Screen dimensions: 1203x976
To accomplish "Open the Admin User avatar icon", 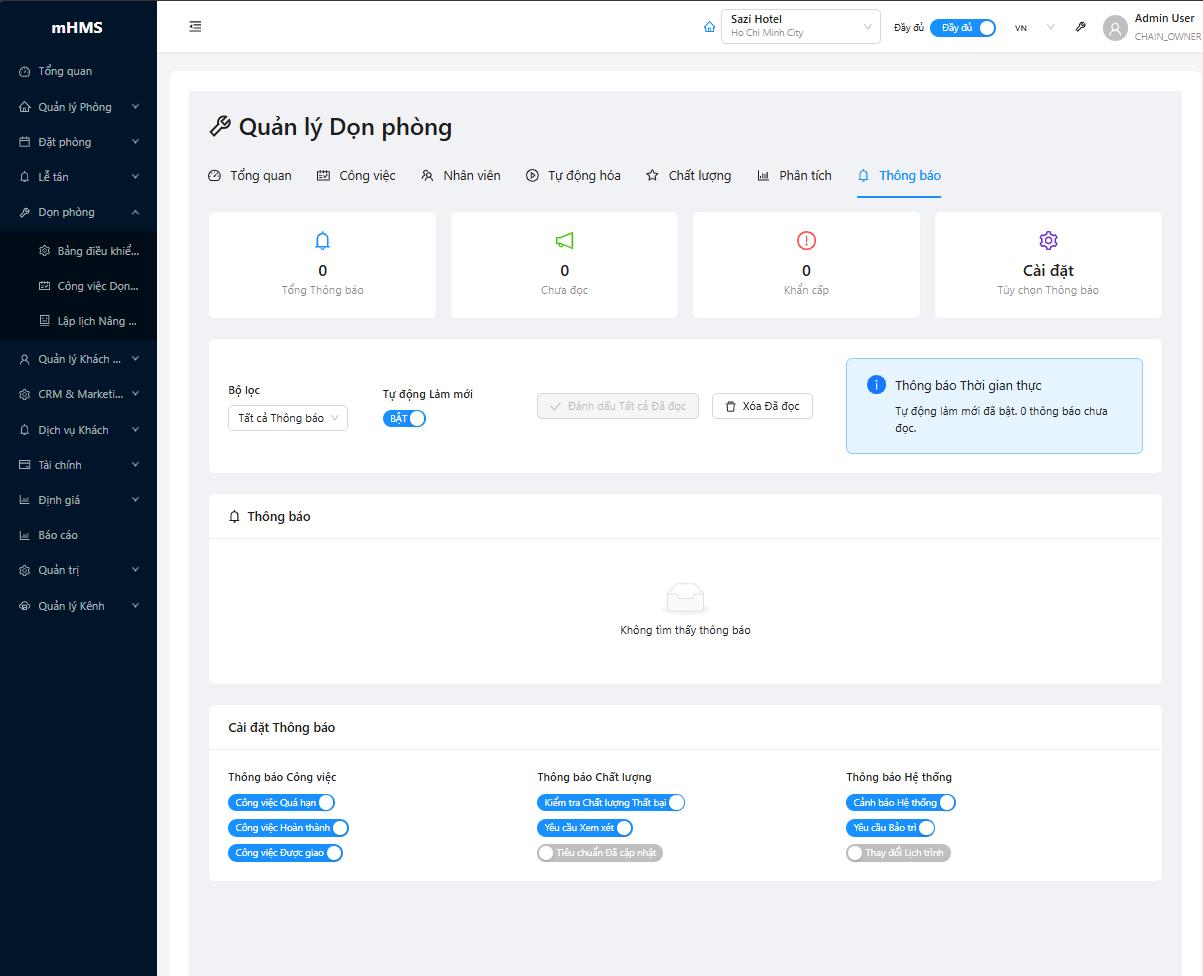I will (1114, 28).
